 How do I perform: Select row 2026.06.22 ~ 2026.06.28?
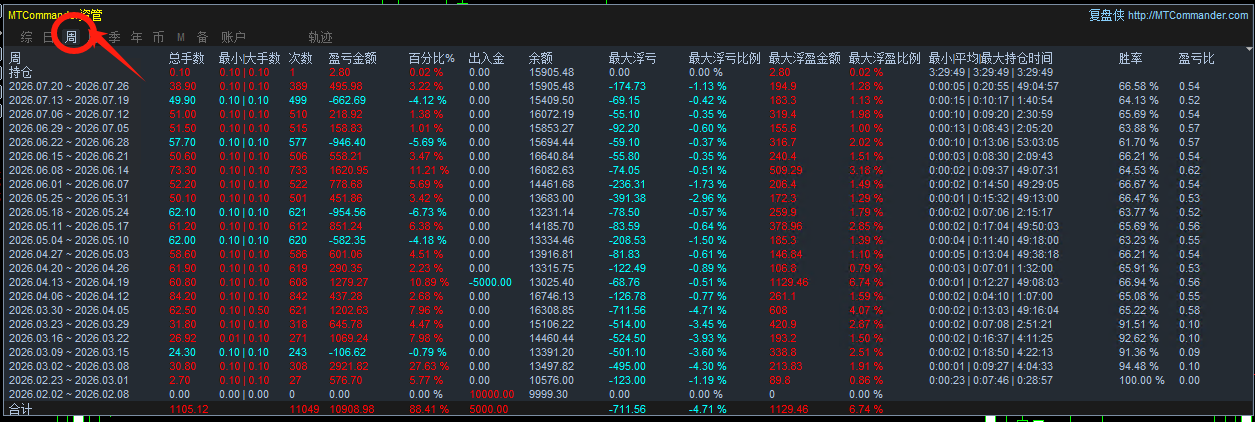click(x=69, y=143)
